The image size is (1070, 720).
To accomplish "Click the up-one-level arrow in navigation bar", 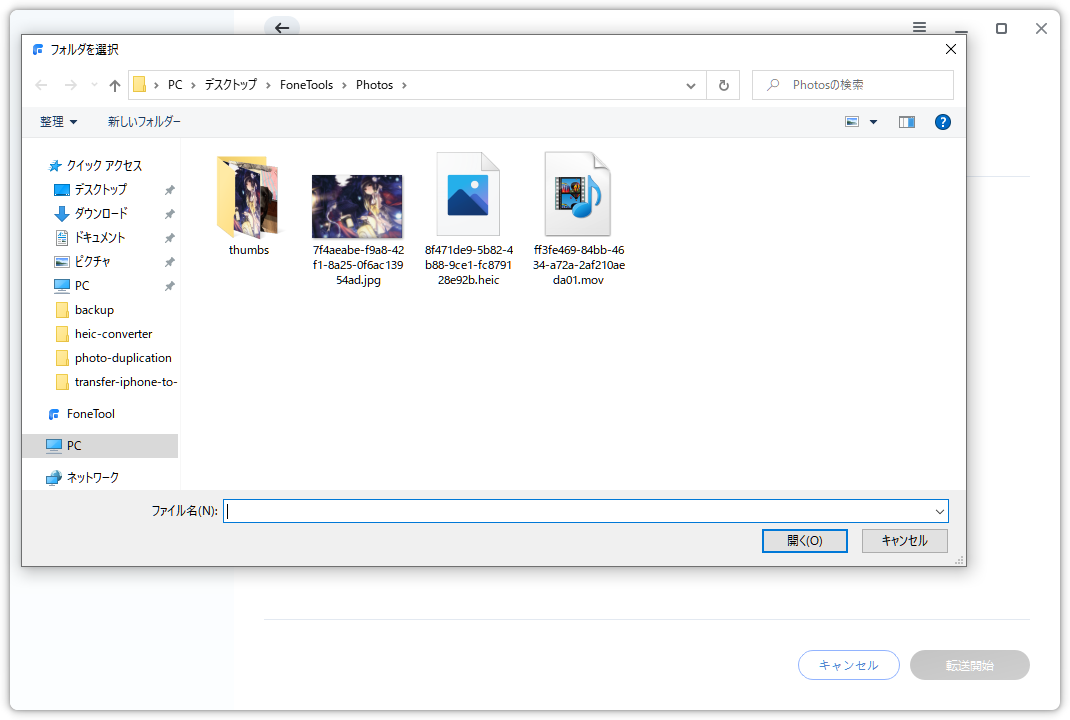I will (x=115, y=85).
